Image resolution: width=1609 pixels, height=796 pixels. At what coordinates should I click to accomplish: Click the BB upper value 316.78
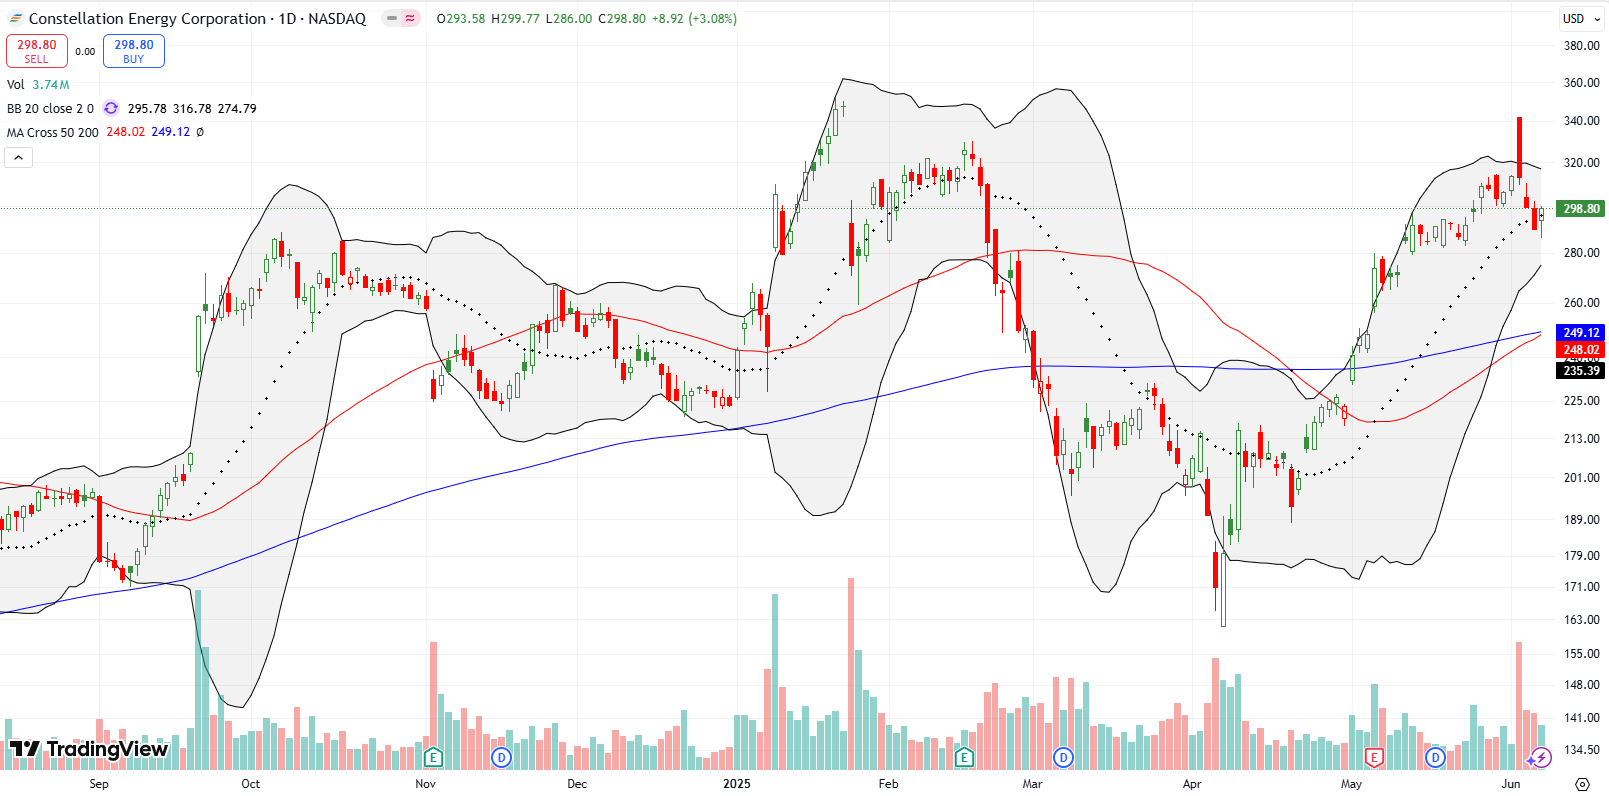pyautogui.click(x=192, y=108)
